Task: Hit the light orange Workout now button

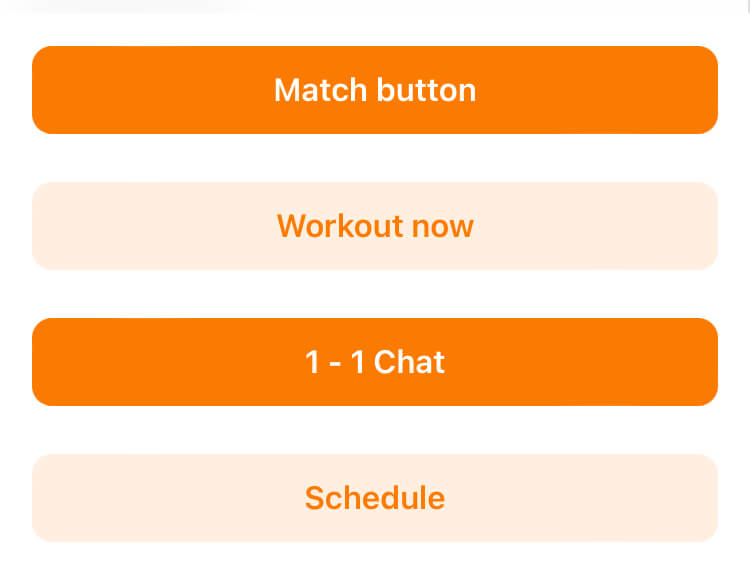Action: [375, 226]
